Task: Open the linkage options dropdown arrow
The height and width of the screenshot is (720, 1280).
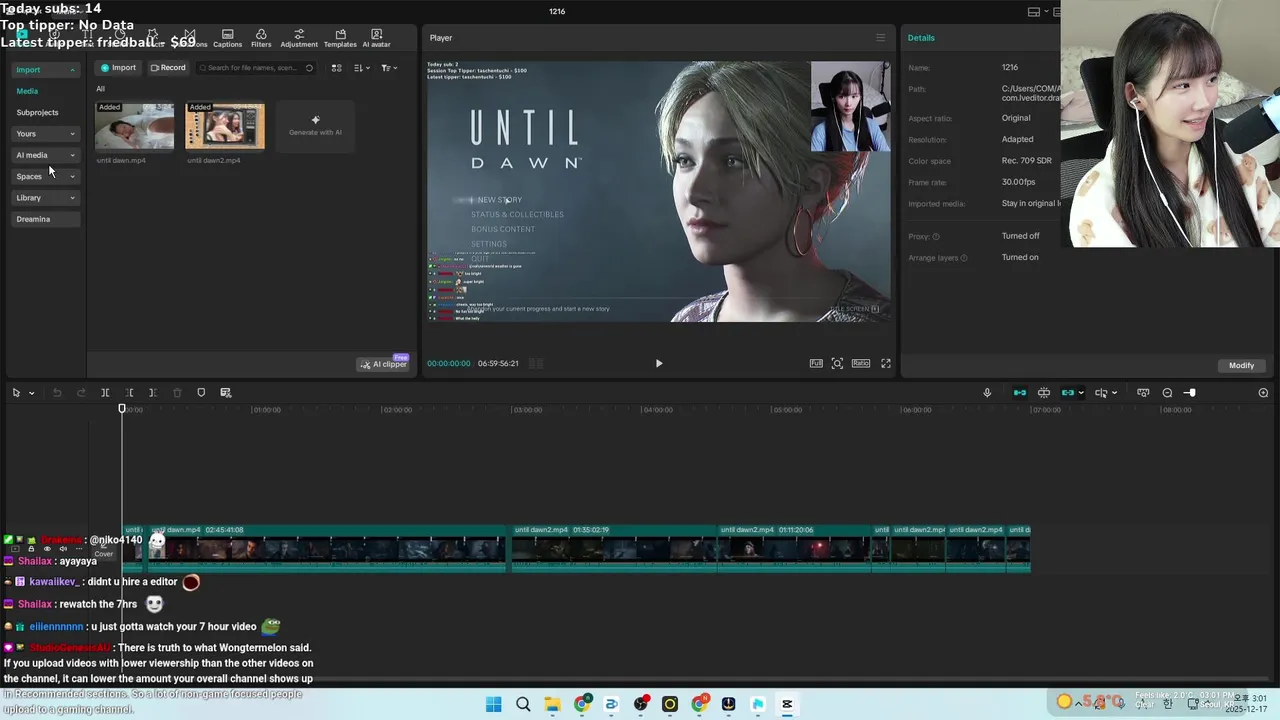Action: click(1080, 393)
